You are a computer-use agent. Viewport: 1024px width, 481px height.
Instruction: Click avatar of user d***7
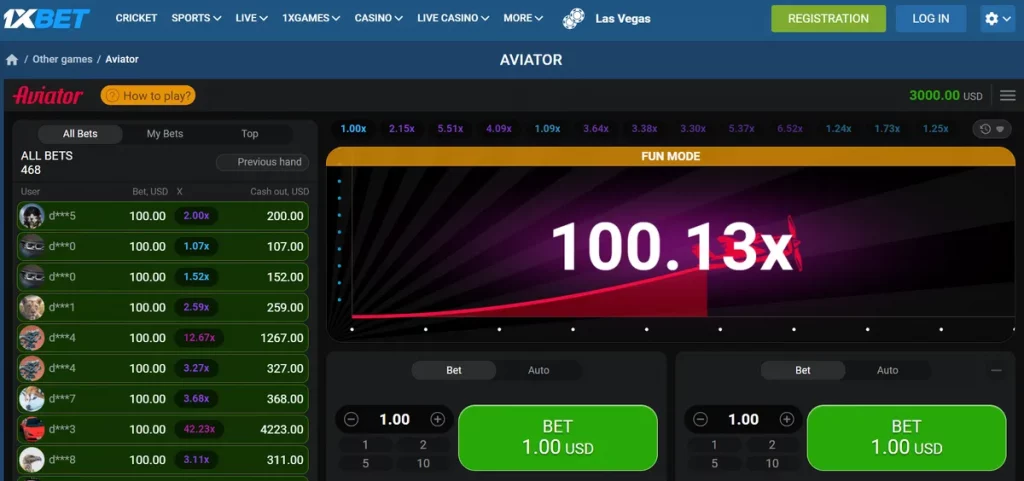click(x=31, y=399)
